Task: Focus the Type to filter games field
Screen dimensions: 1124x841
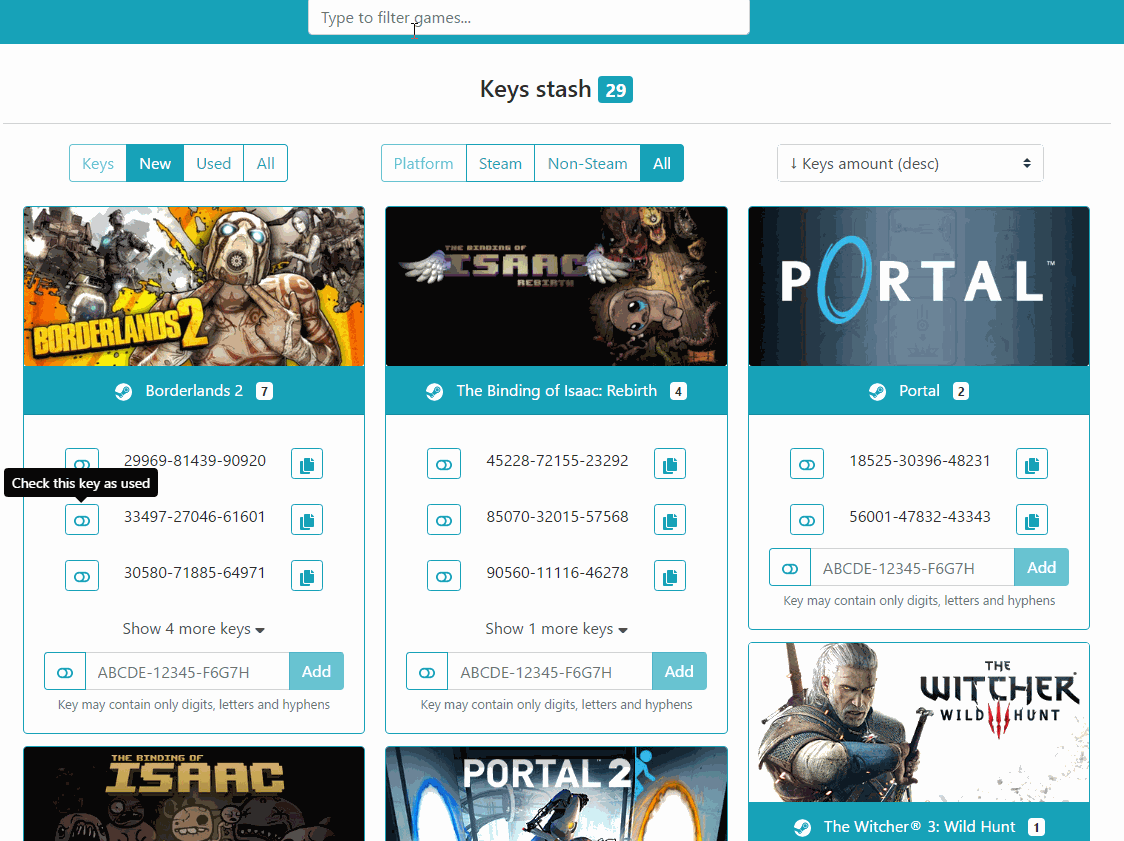Action: (x=529, y=17)
